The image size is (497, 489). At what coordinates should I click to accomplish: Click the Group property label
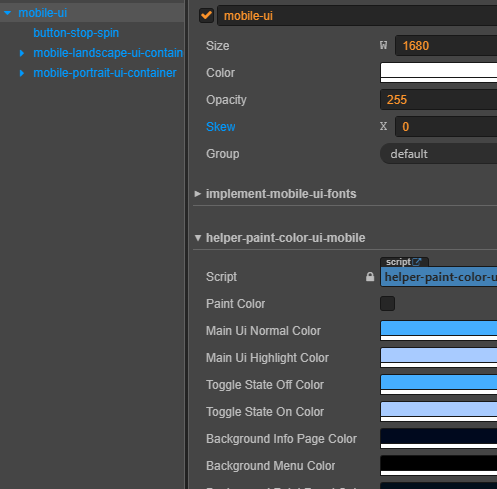223,154
